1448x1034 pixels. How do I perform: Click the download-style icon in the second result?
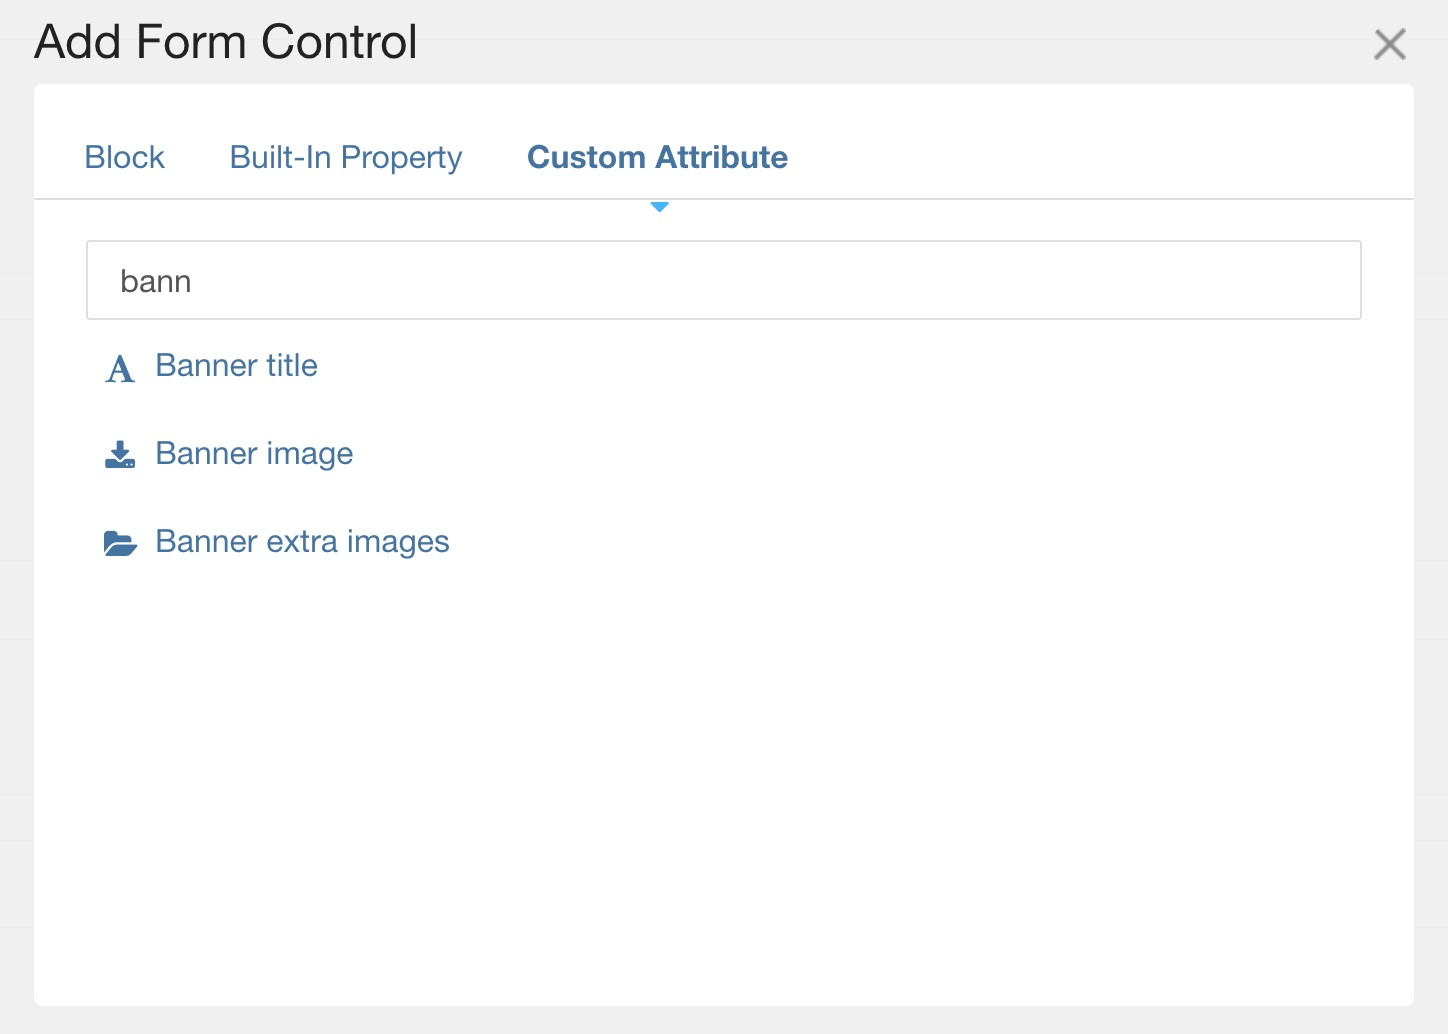[120, 455]
